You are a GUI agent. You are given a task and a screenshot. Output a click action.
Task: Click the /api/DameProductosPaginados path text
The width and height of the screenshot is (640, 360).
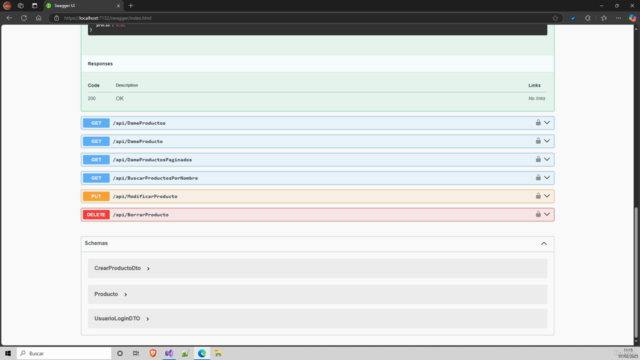tap(152, 160)
